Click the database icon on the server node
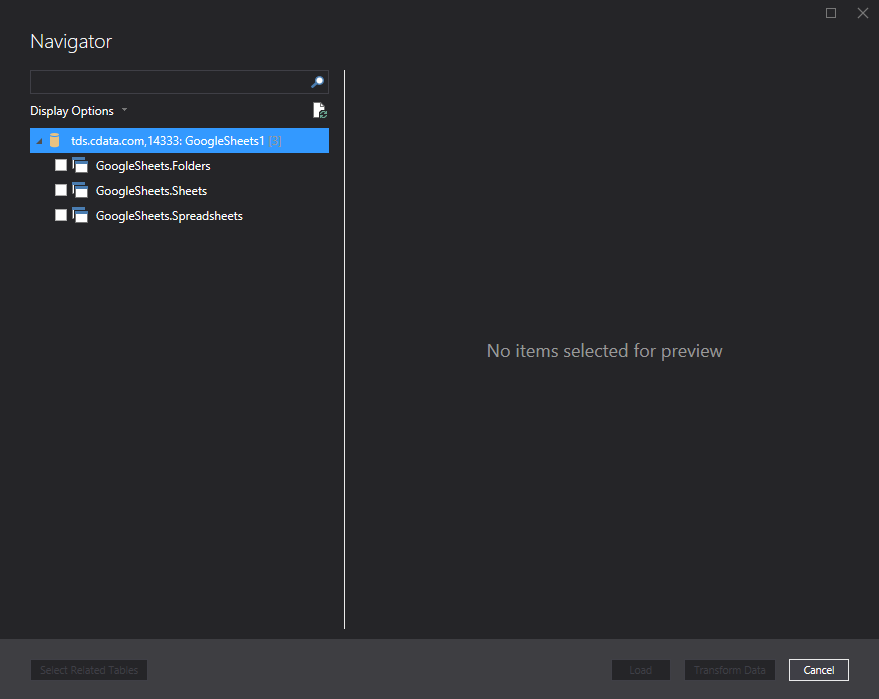The height and width of the screenshot is (699, 879). [53, 140]
